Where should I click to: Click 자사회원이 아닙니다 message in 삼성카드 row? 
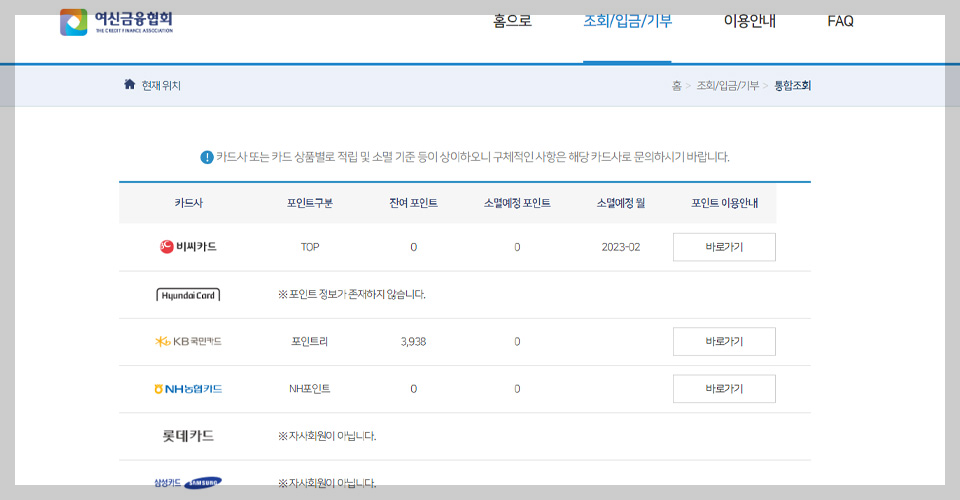click(327, 483)
